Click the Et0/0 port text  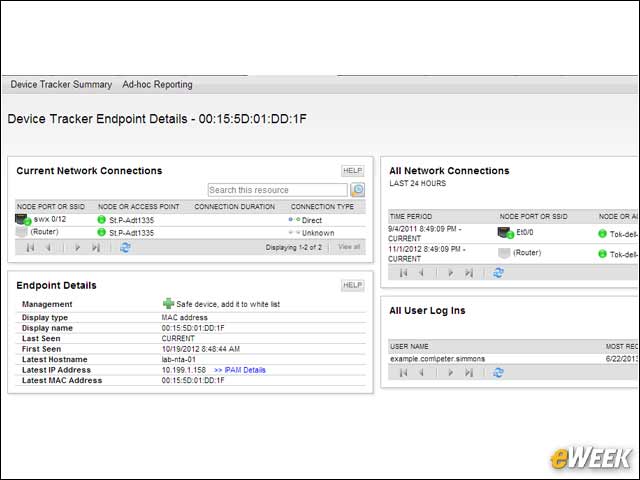pos(524,232)
